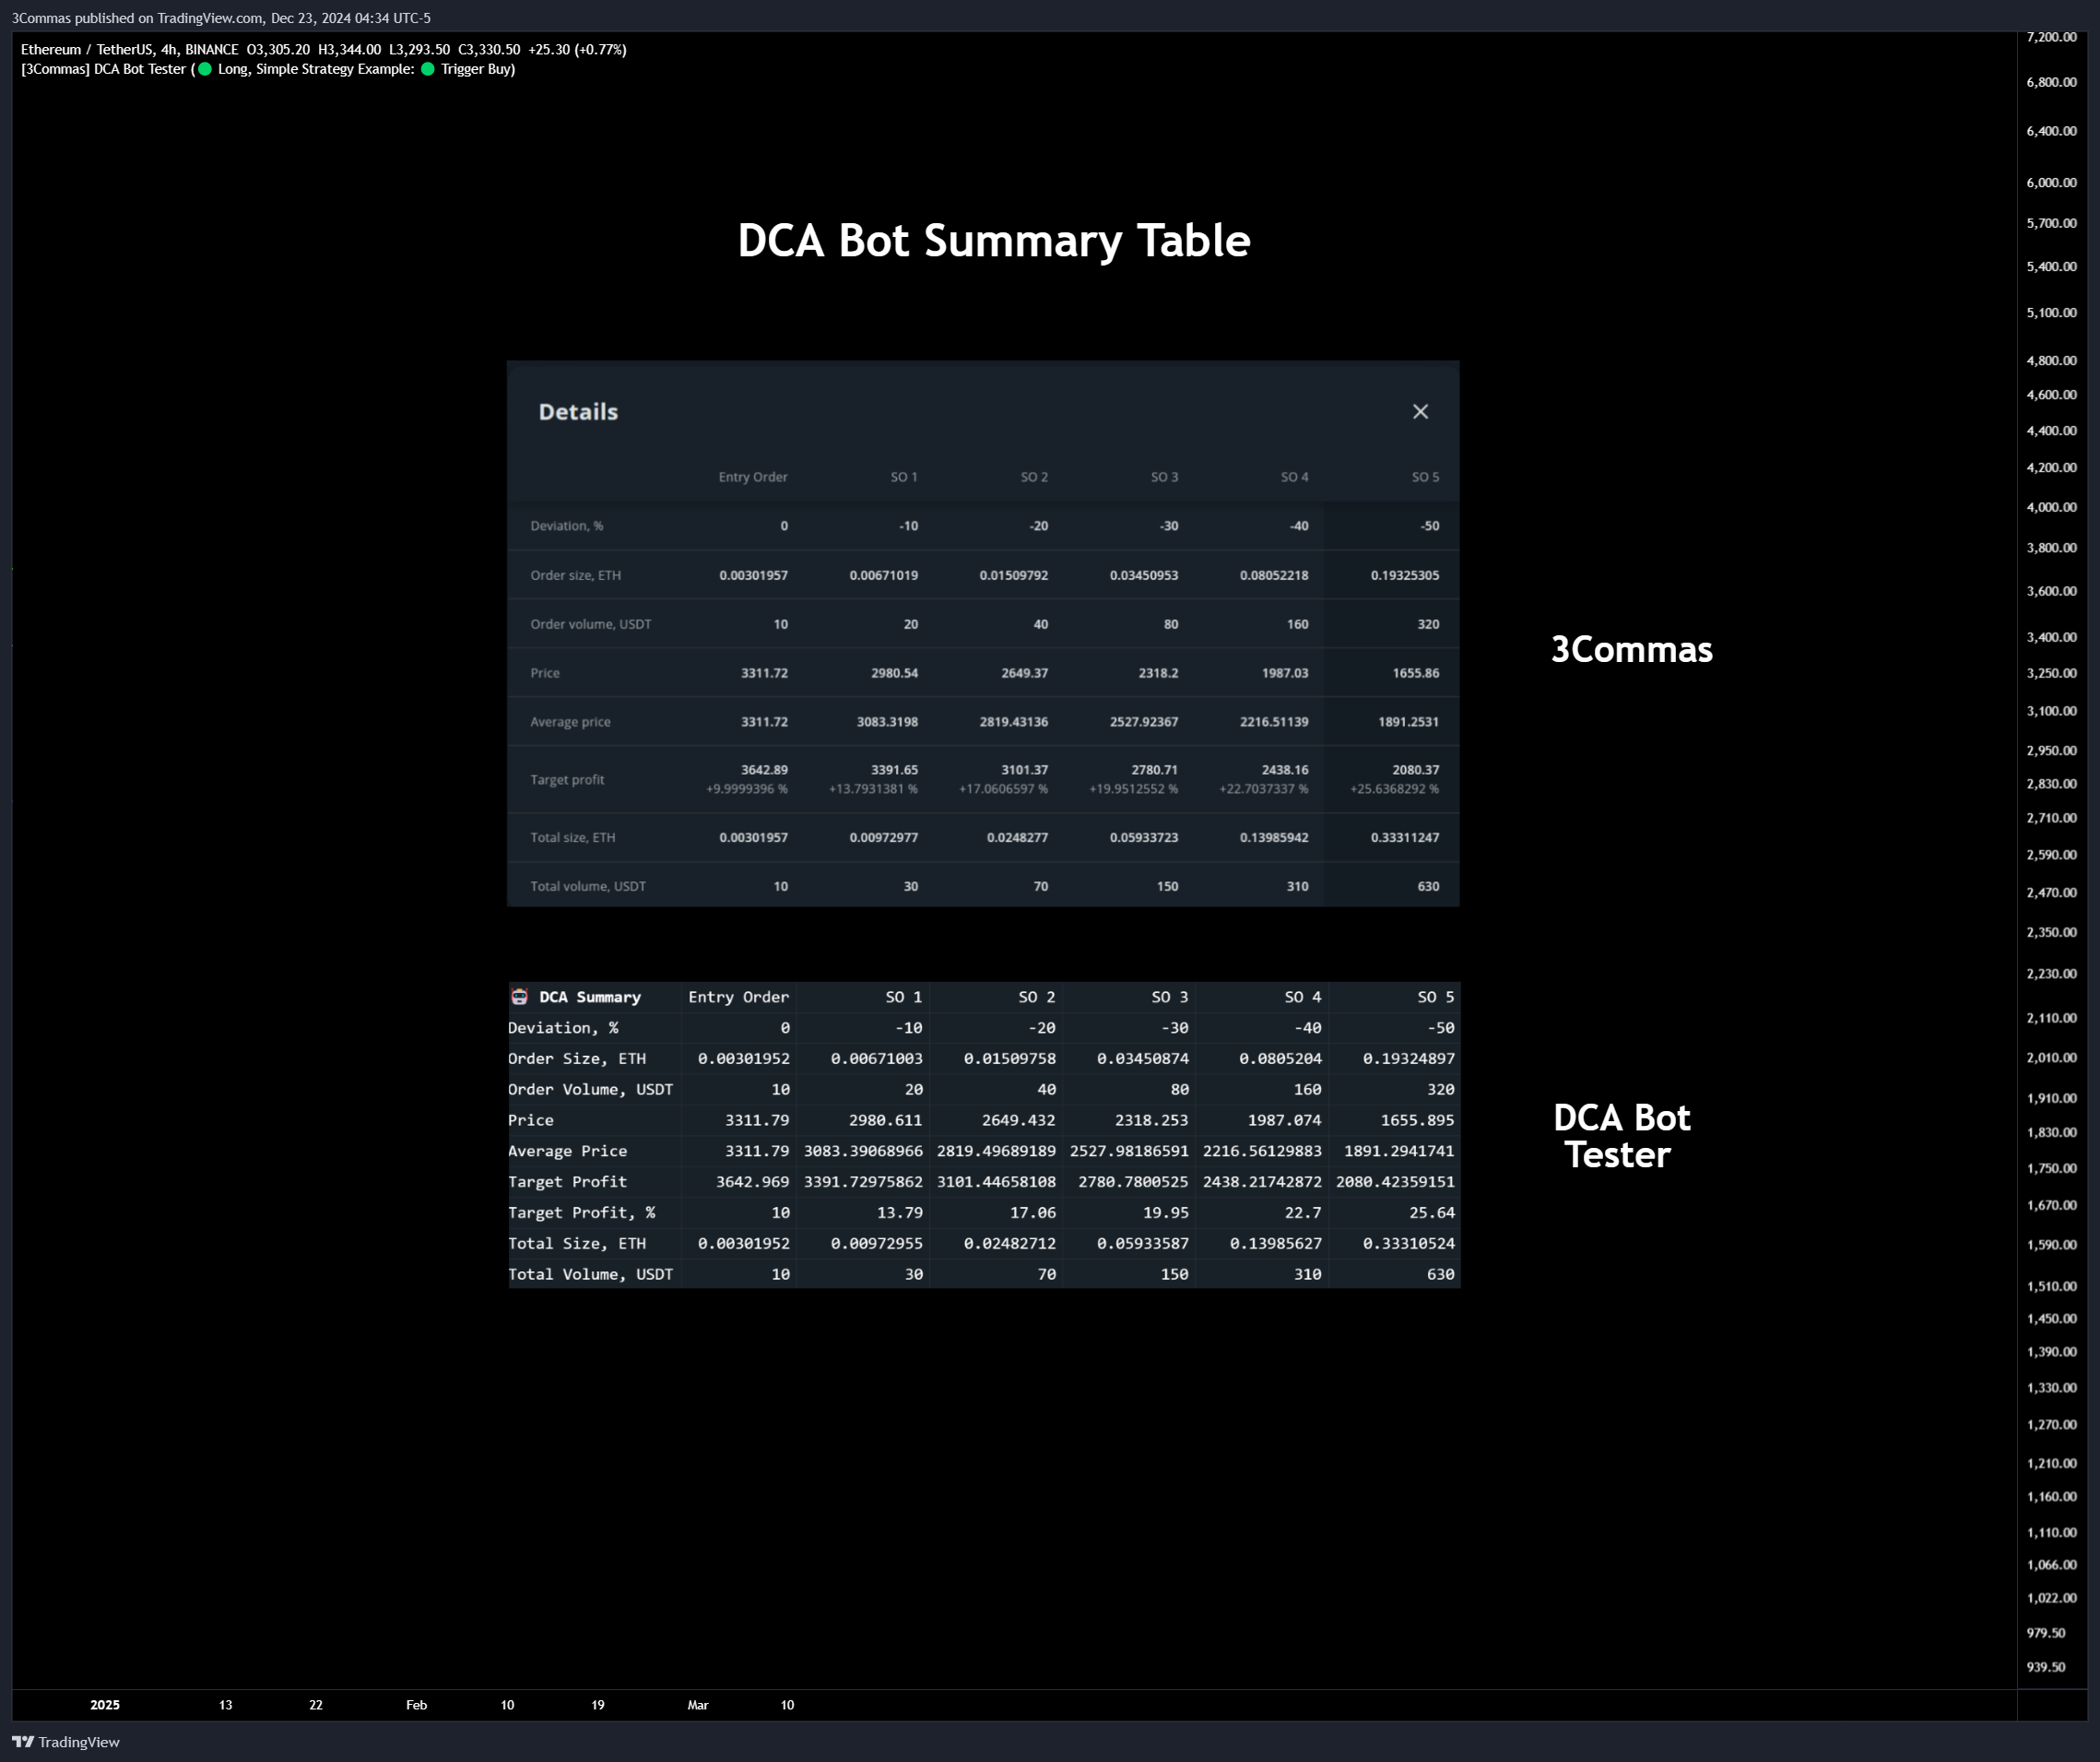Click SO 3 header in DCA Summary table
The width and height of the screenshot is (2100, 1762).
(1170, 997)
